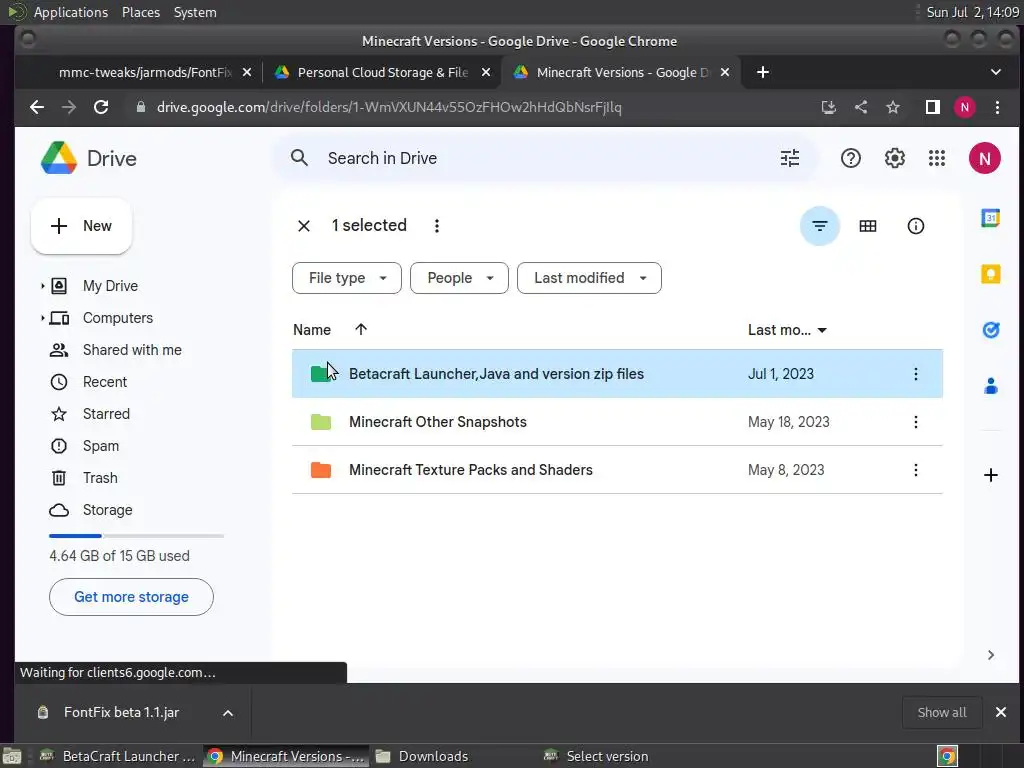Open the File type filter dropdown

point(347,278)
